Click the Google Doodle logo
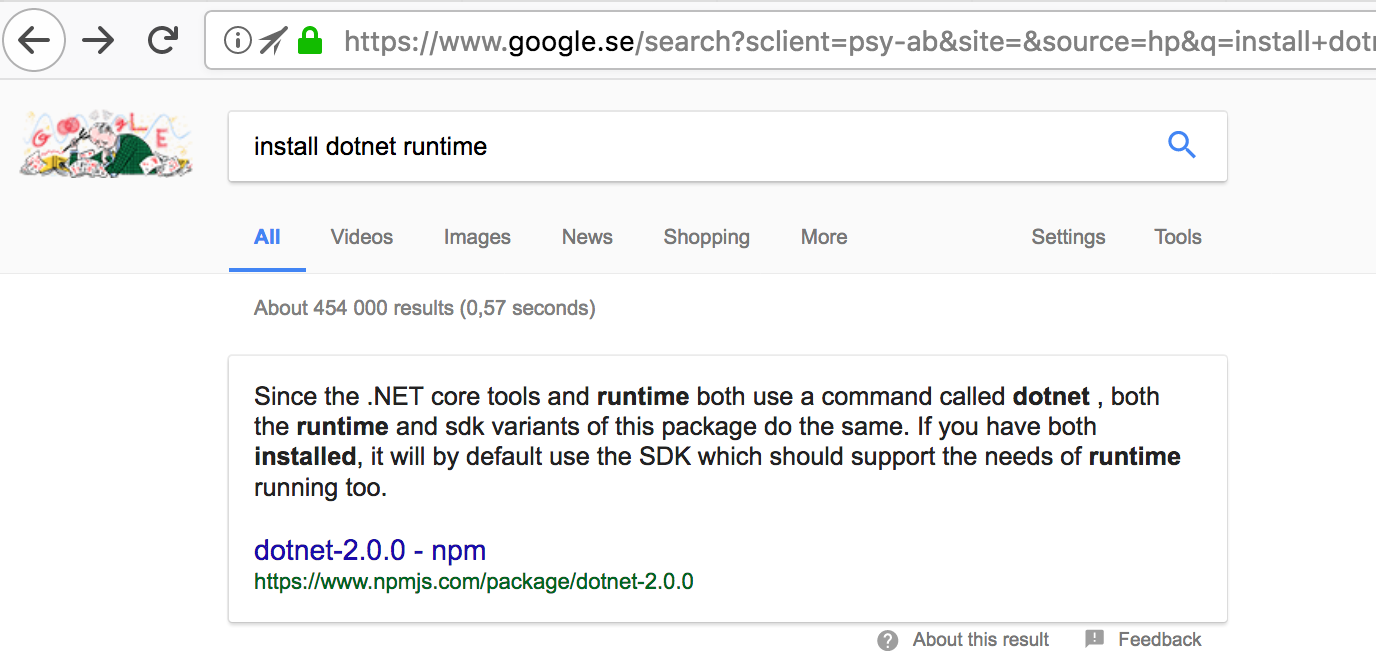The image size is (1376, 652). click(x=105, y=146)
